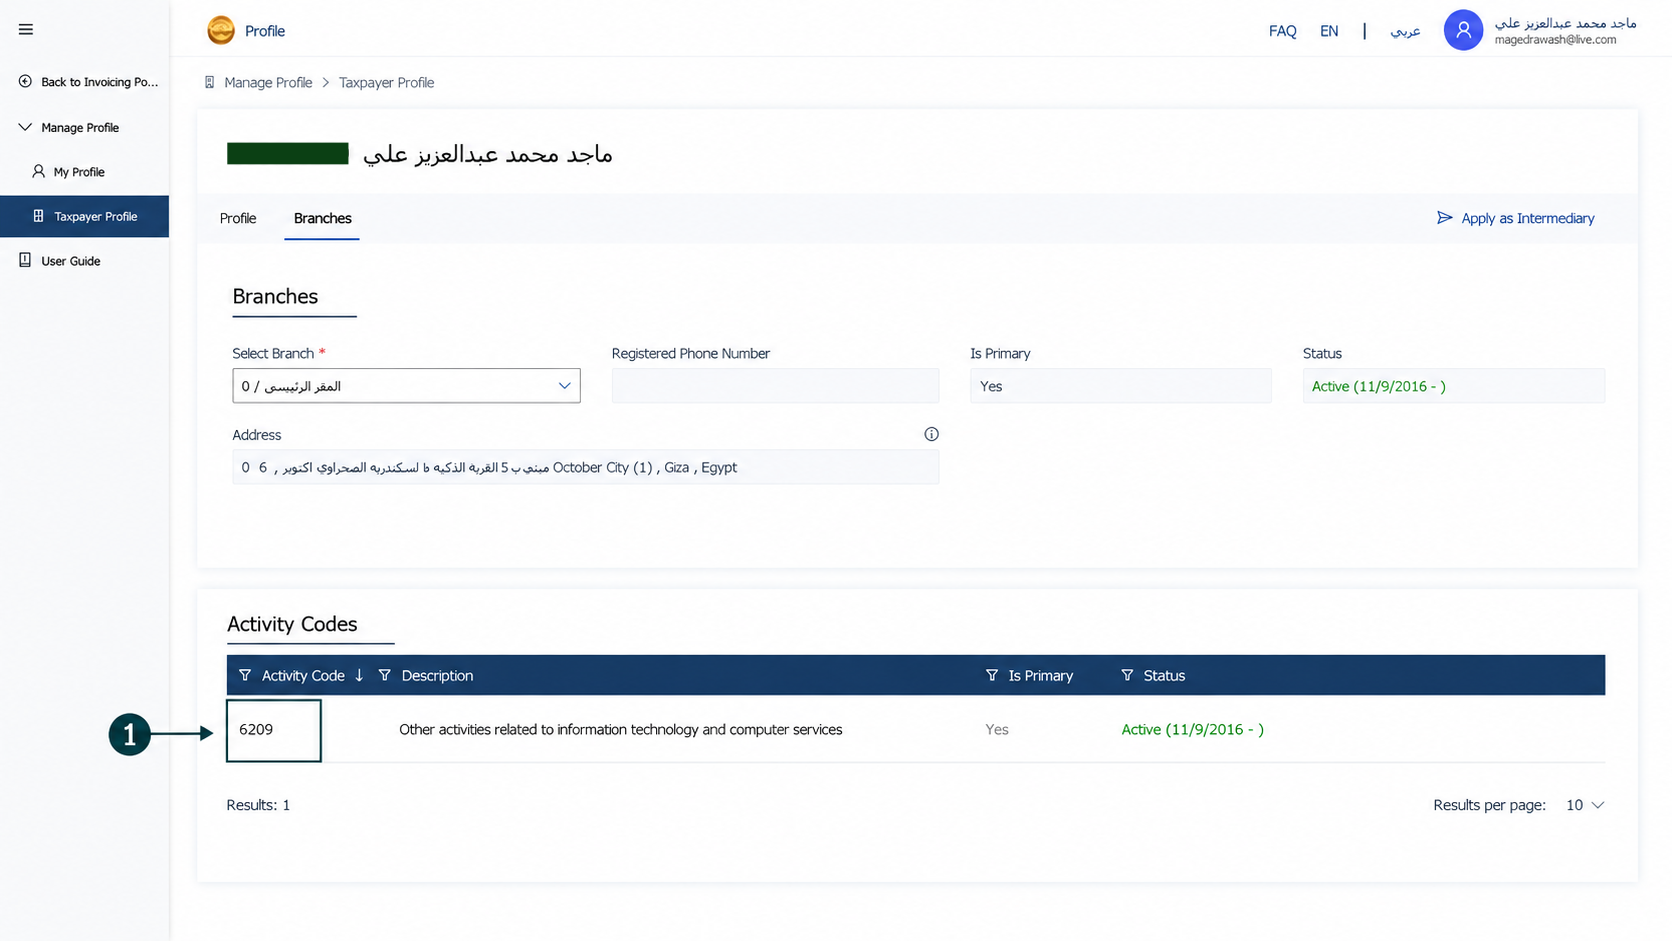Filter by the Description column
The image size is (1672, 941).
click(384, 675)
